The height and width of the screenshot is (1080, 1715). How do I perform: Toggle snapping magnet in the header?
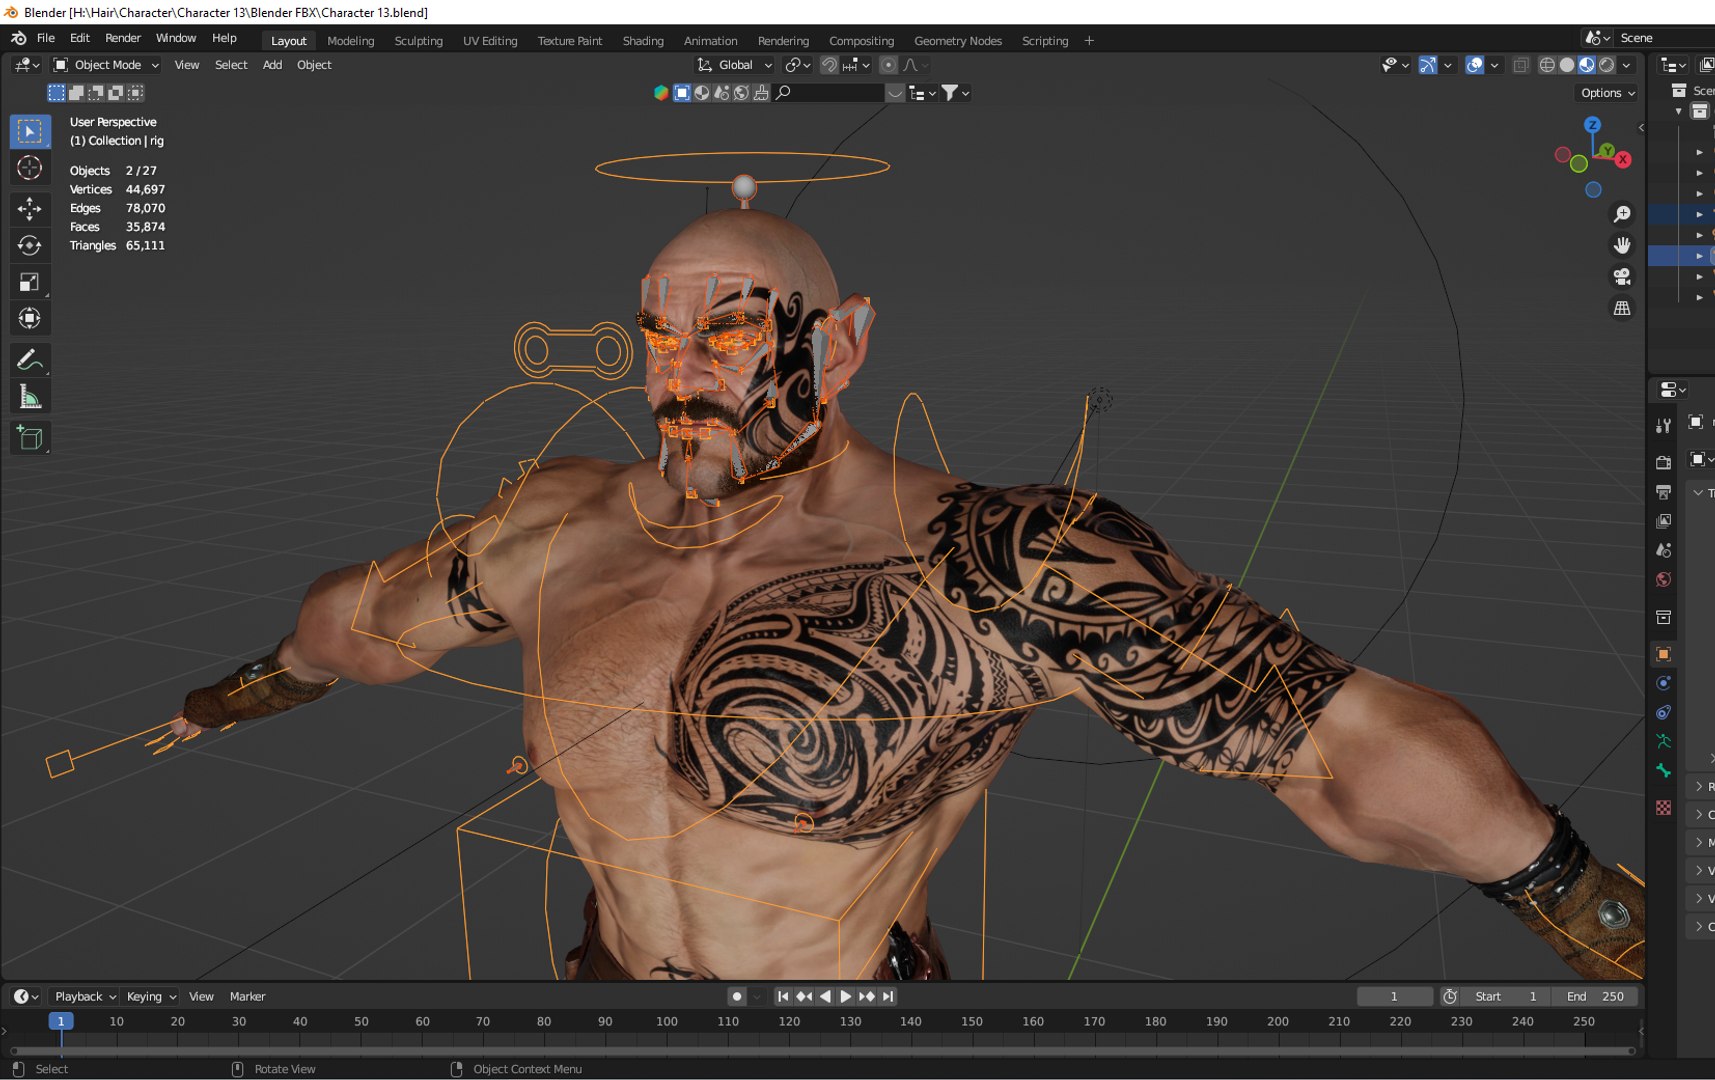pyautogui.click(x=829, y=65)
